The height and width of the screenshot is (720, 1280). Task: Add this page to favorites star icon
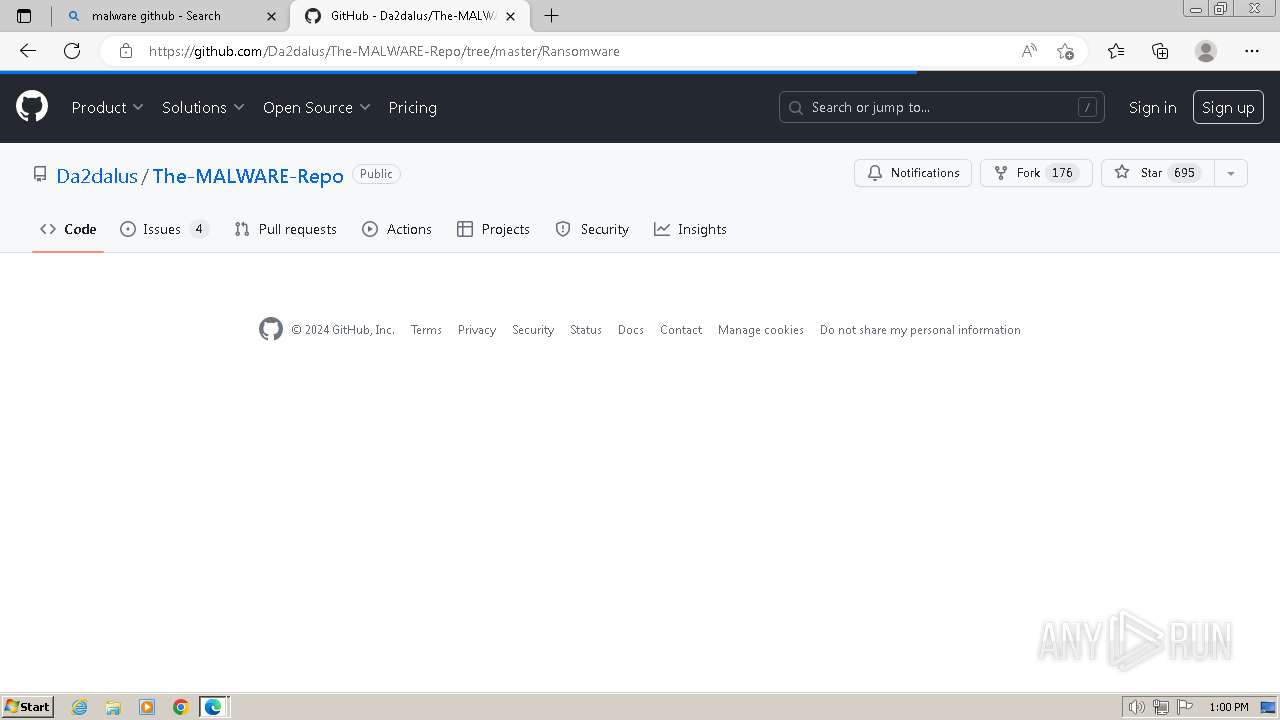coord(1065,51)
